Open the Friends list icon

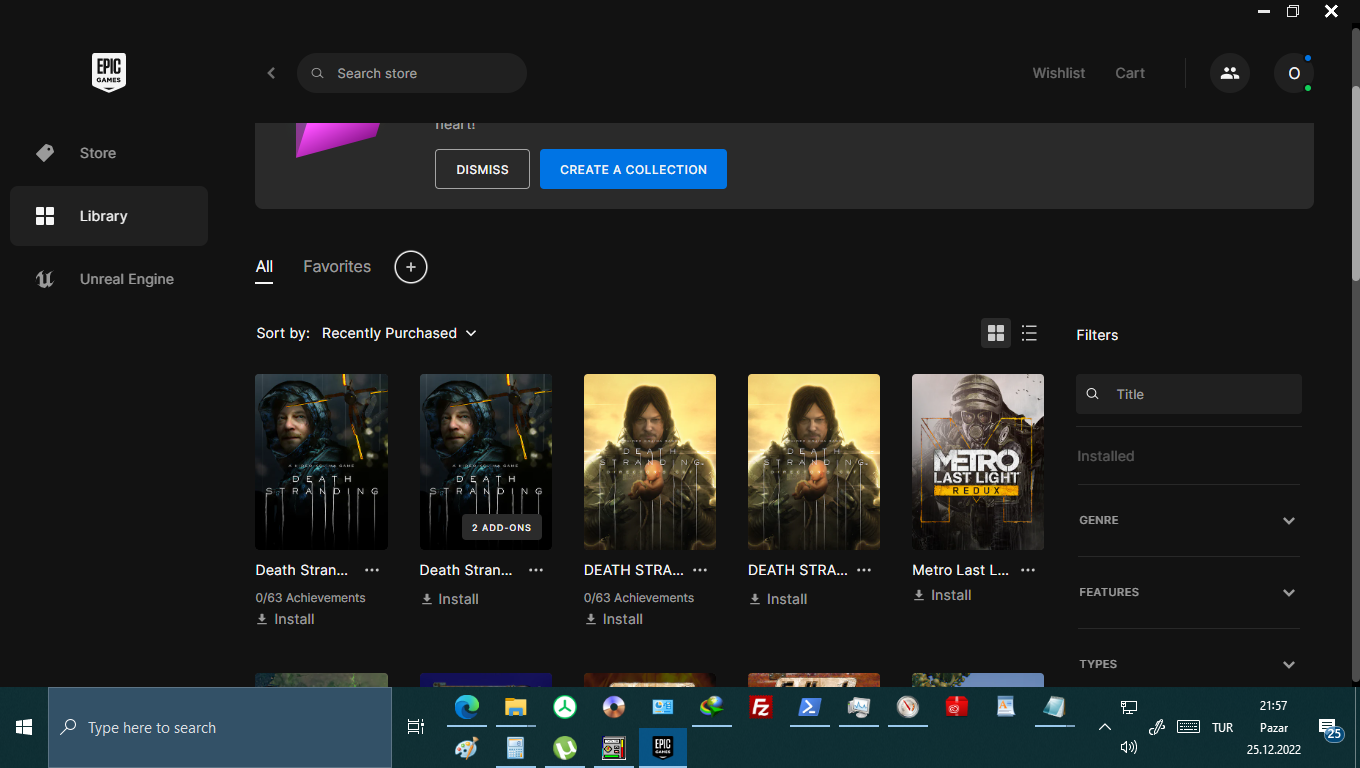(1230, 73)
